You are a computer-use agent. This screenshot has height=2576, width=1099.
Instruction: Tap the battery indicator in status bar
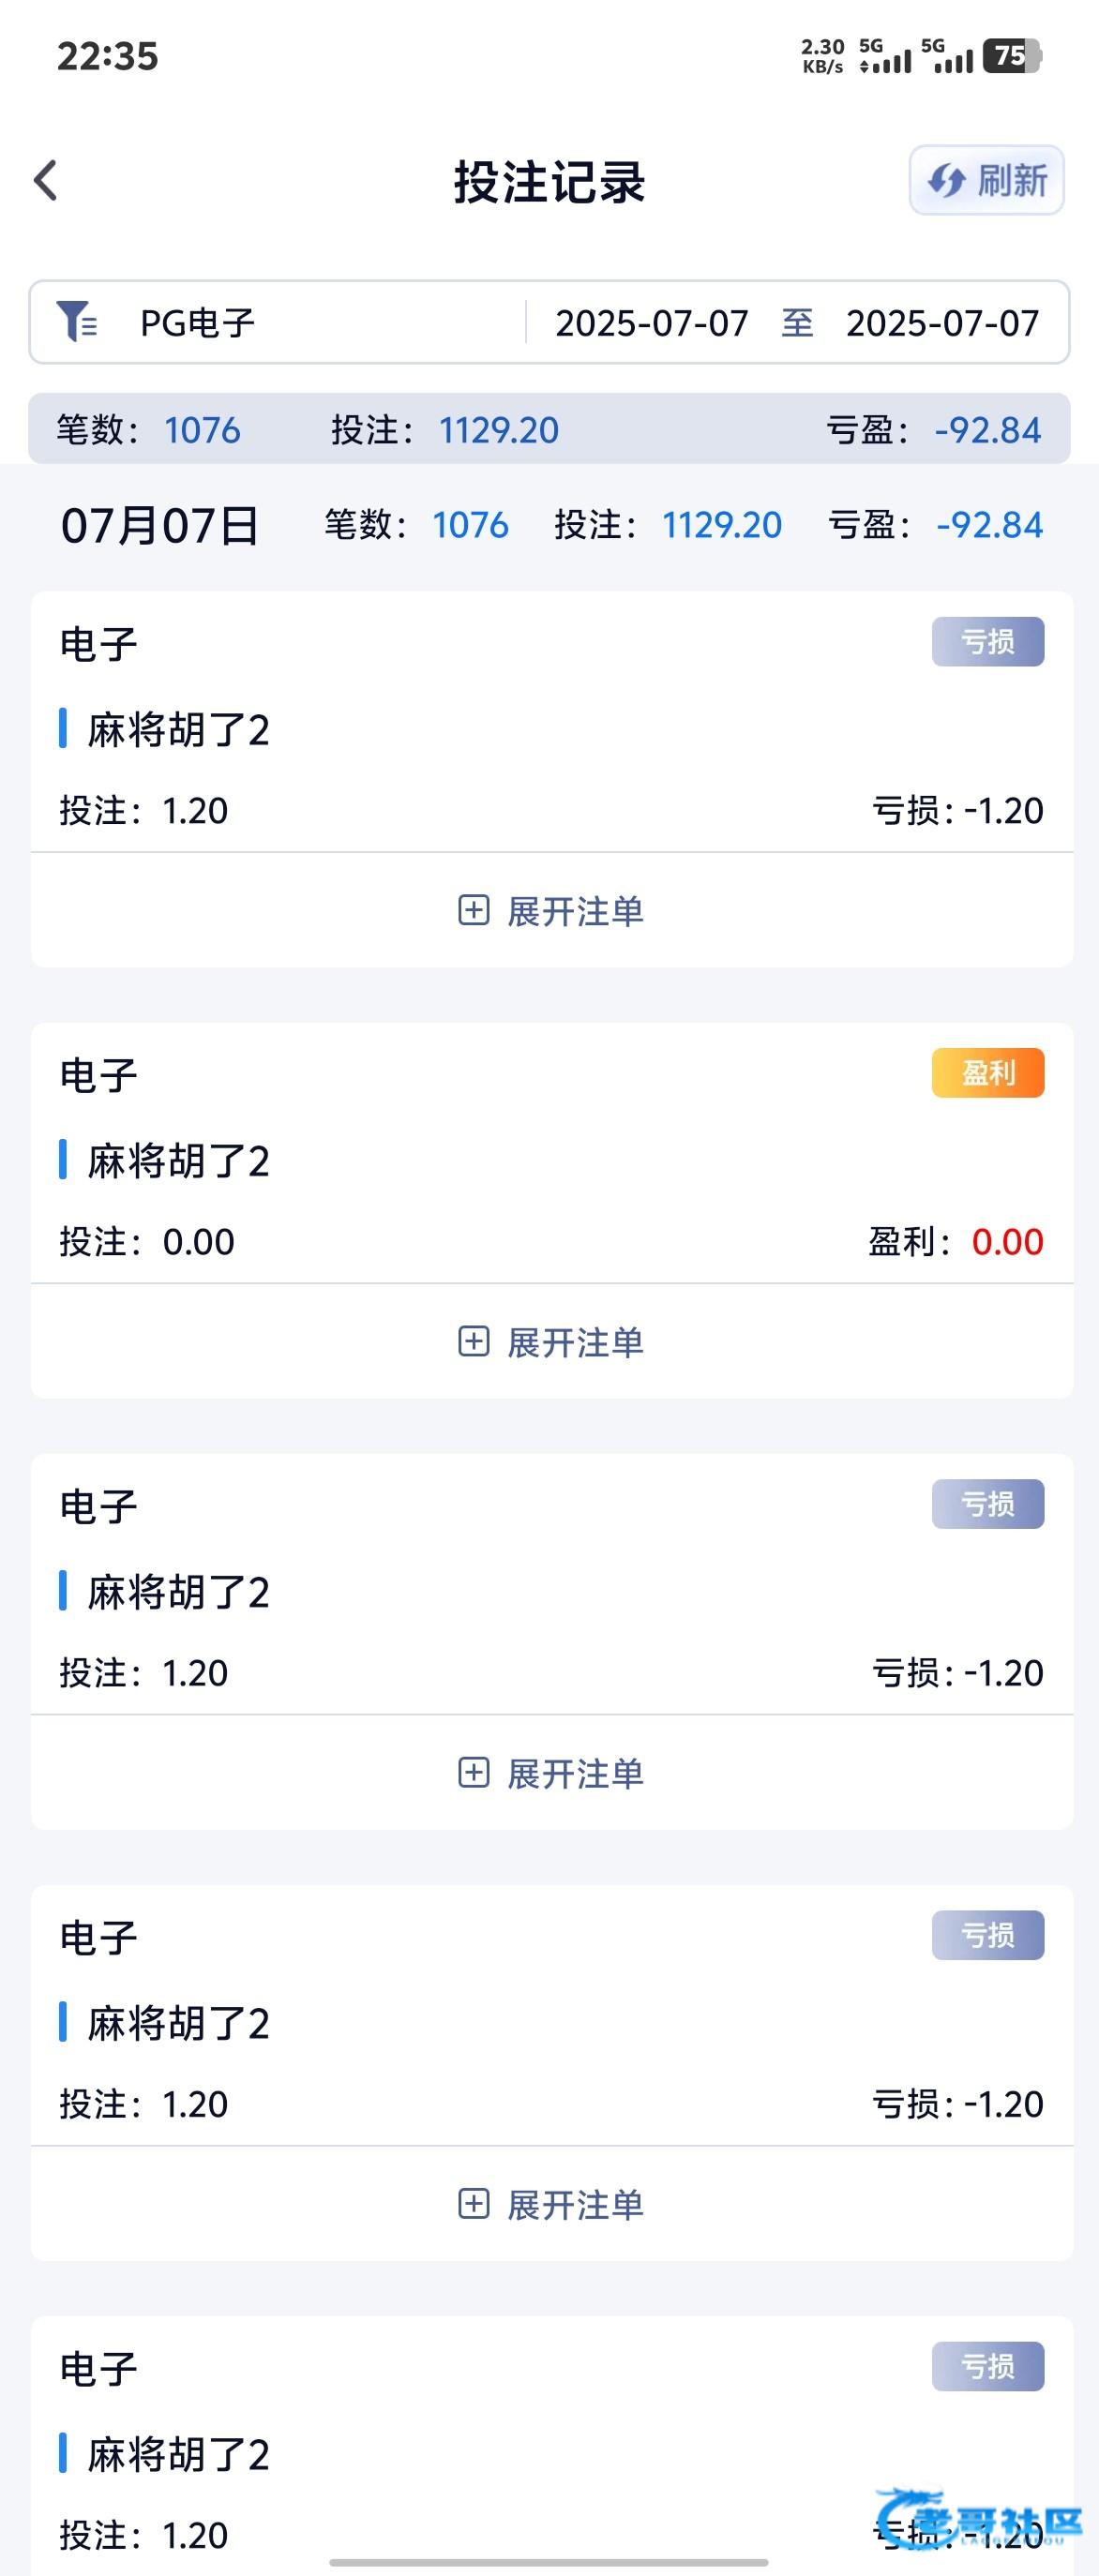point(1012,56)
